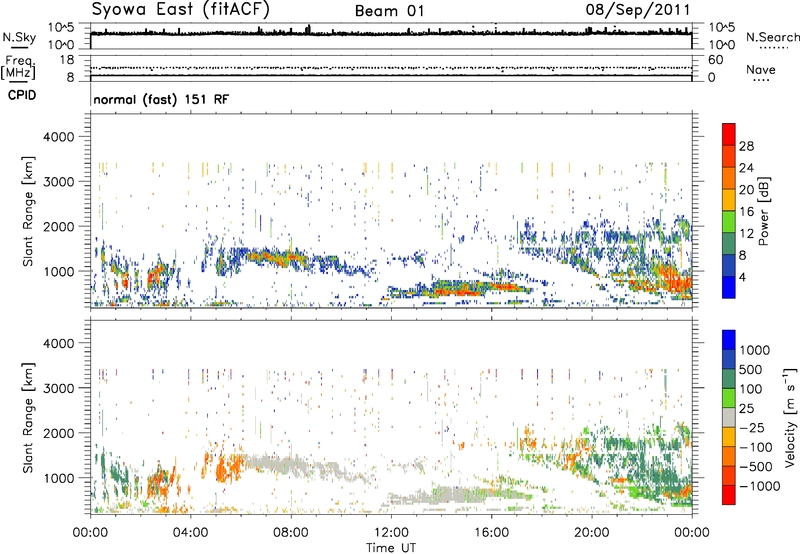Select the "-25" tick on the Velocity scale
Screen dimensions: 800x554
752,427
